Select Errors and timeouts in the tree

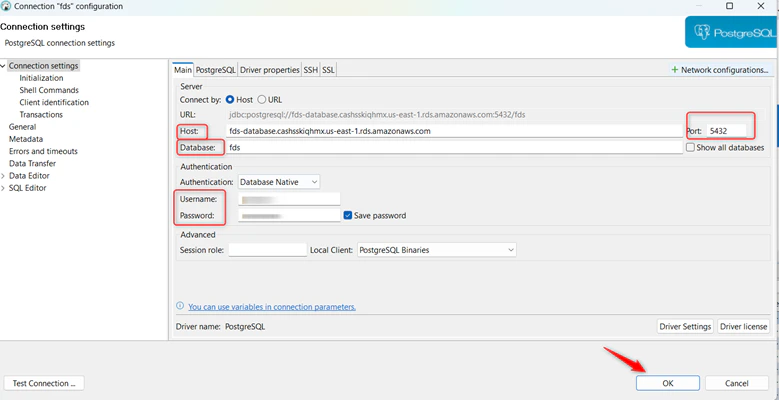[43, 151]
